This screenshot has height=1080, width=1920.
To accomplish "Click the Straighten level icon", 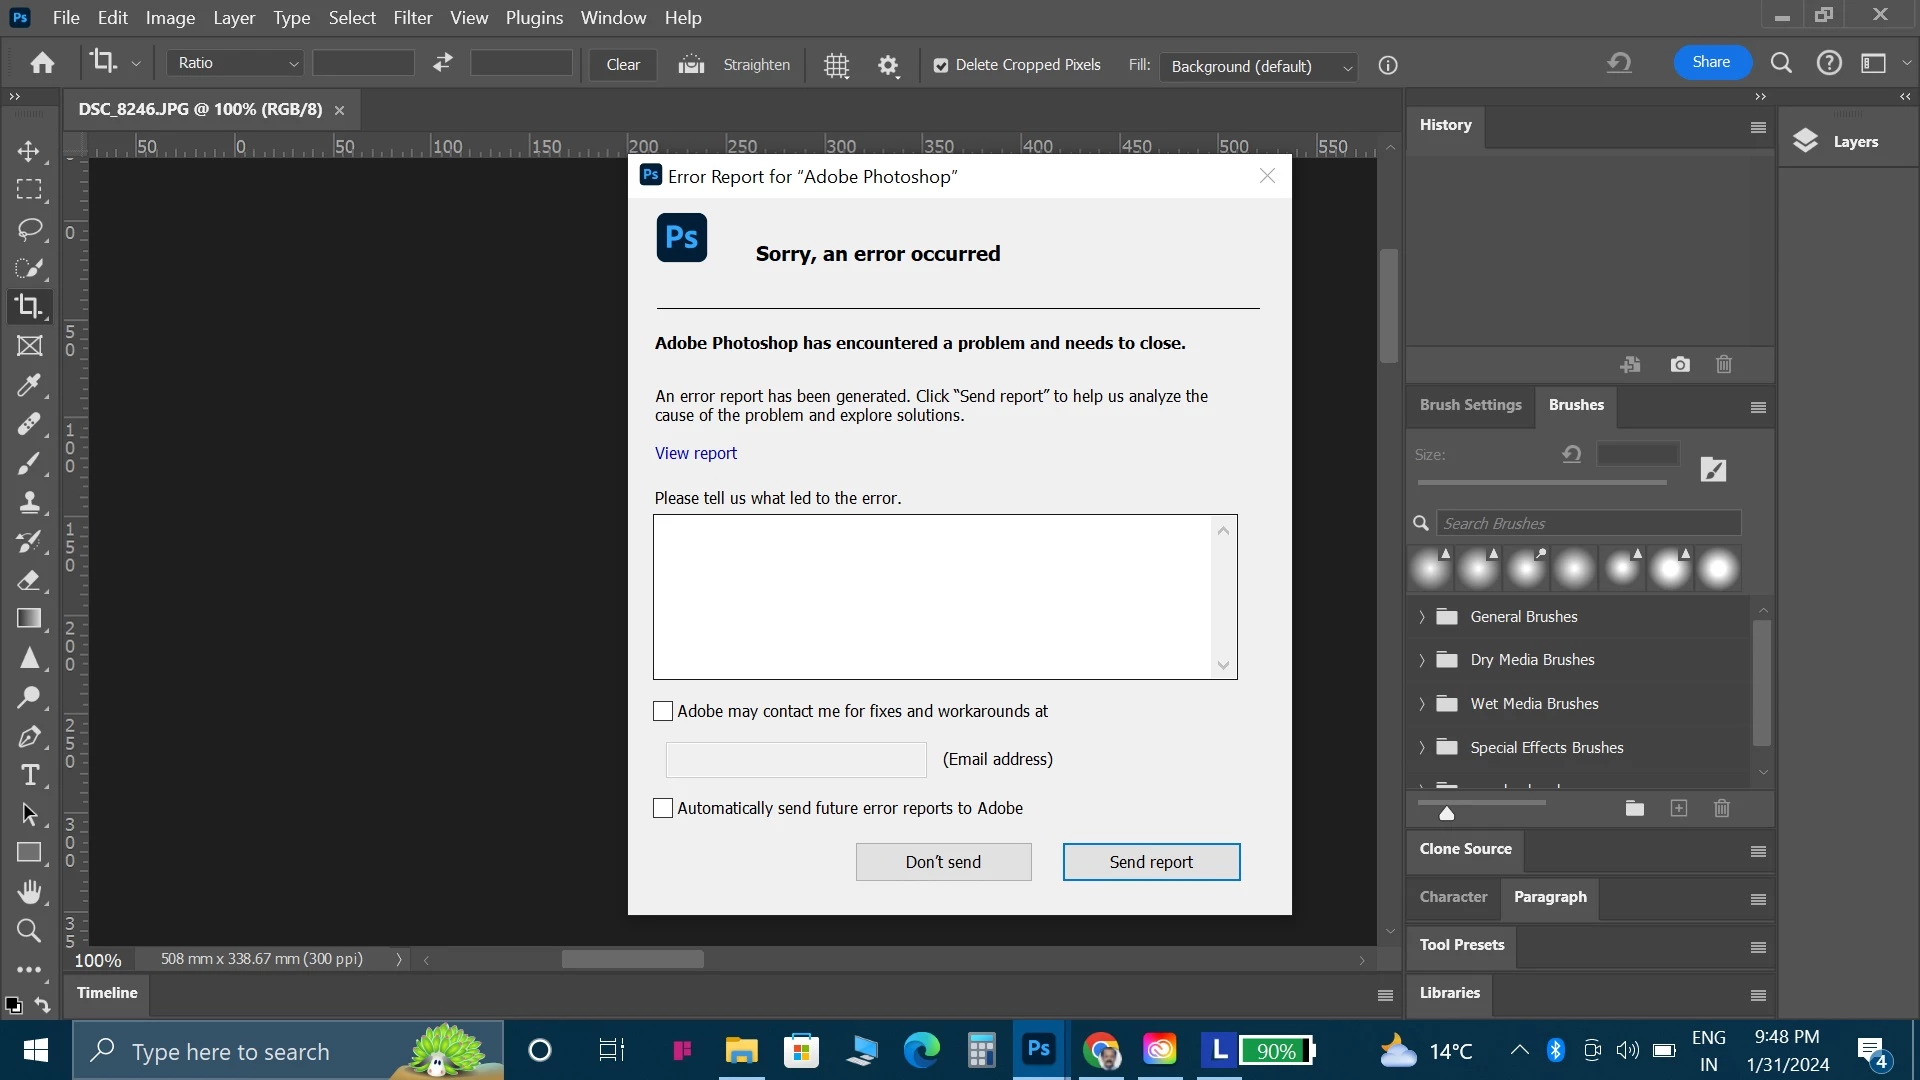I will (x=691, y=65).
